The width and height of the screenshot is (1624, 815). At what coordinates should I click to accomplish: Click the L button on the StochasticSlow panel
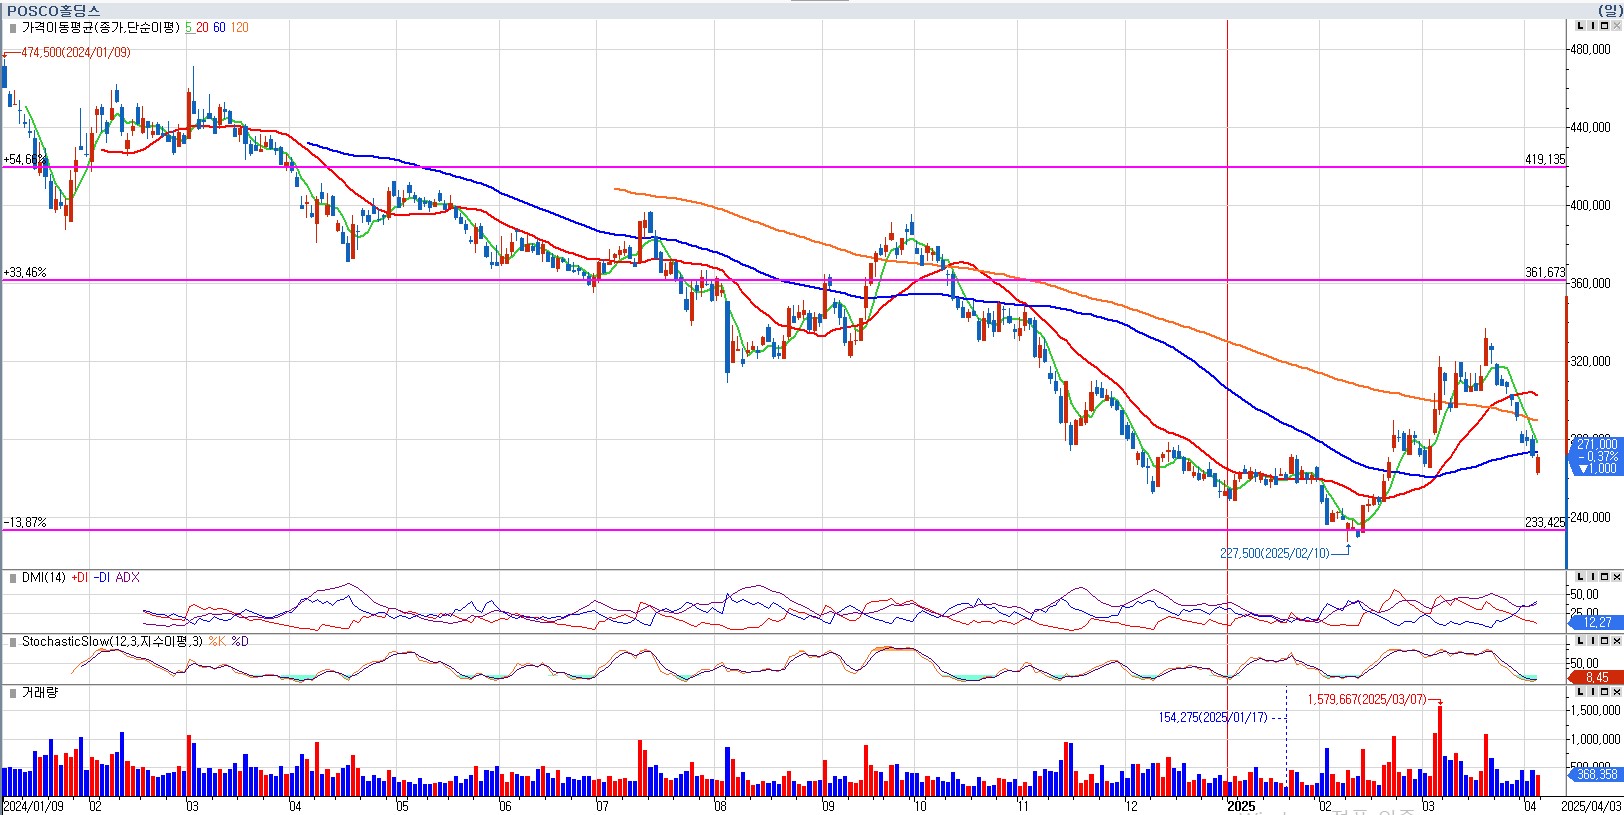pyautogui.click(x=1580, y=640)
